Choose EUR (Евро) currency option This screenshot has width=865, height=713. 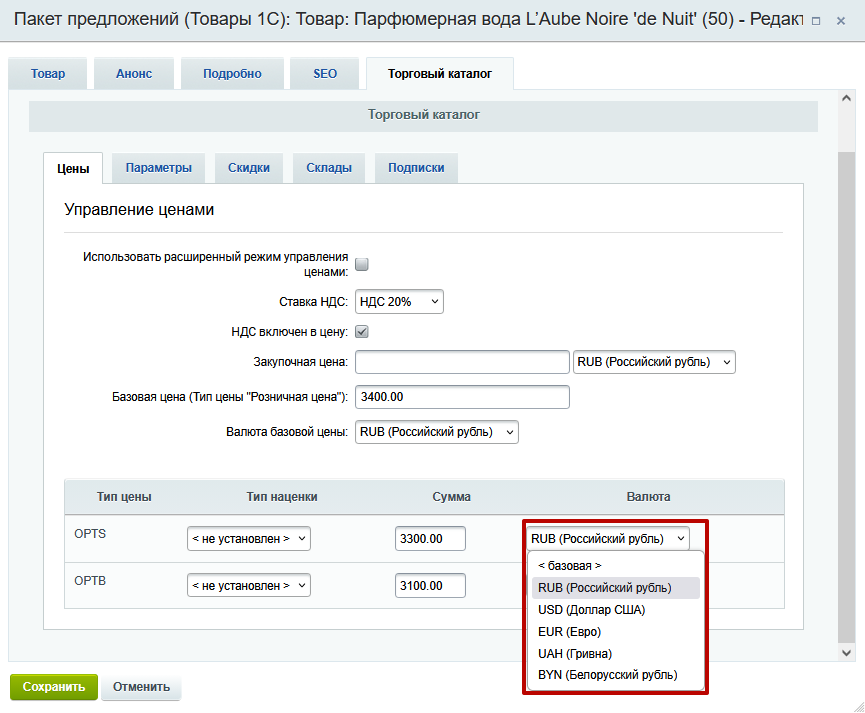tap(569, 632)
